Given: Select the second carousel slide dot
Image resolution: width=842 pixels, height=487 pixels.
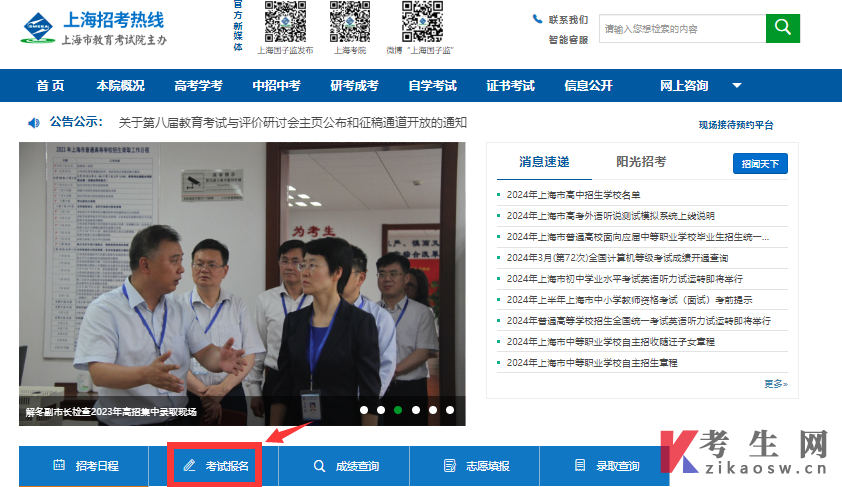Looking at the screenshot, I should pyautogui.click(x=381, y=410).
